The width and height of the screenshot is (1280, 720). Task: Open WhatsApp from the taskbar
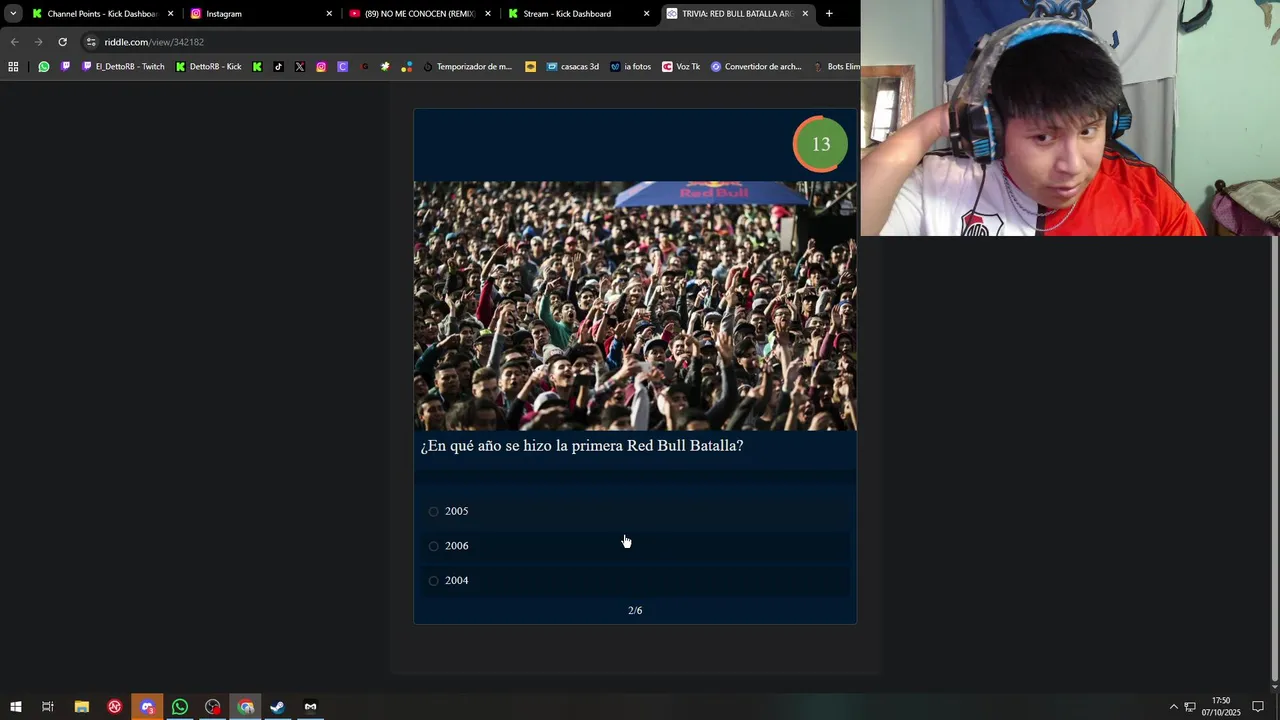180,707
